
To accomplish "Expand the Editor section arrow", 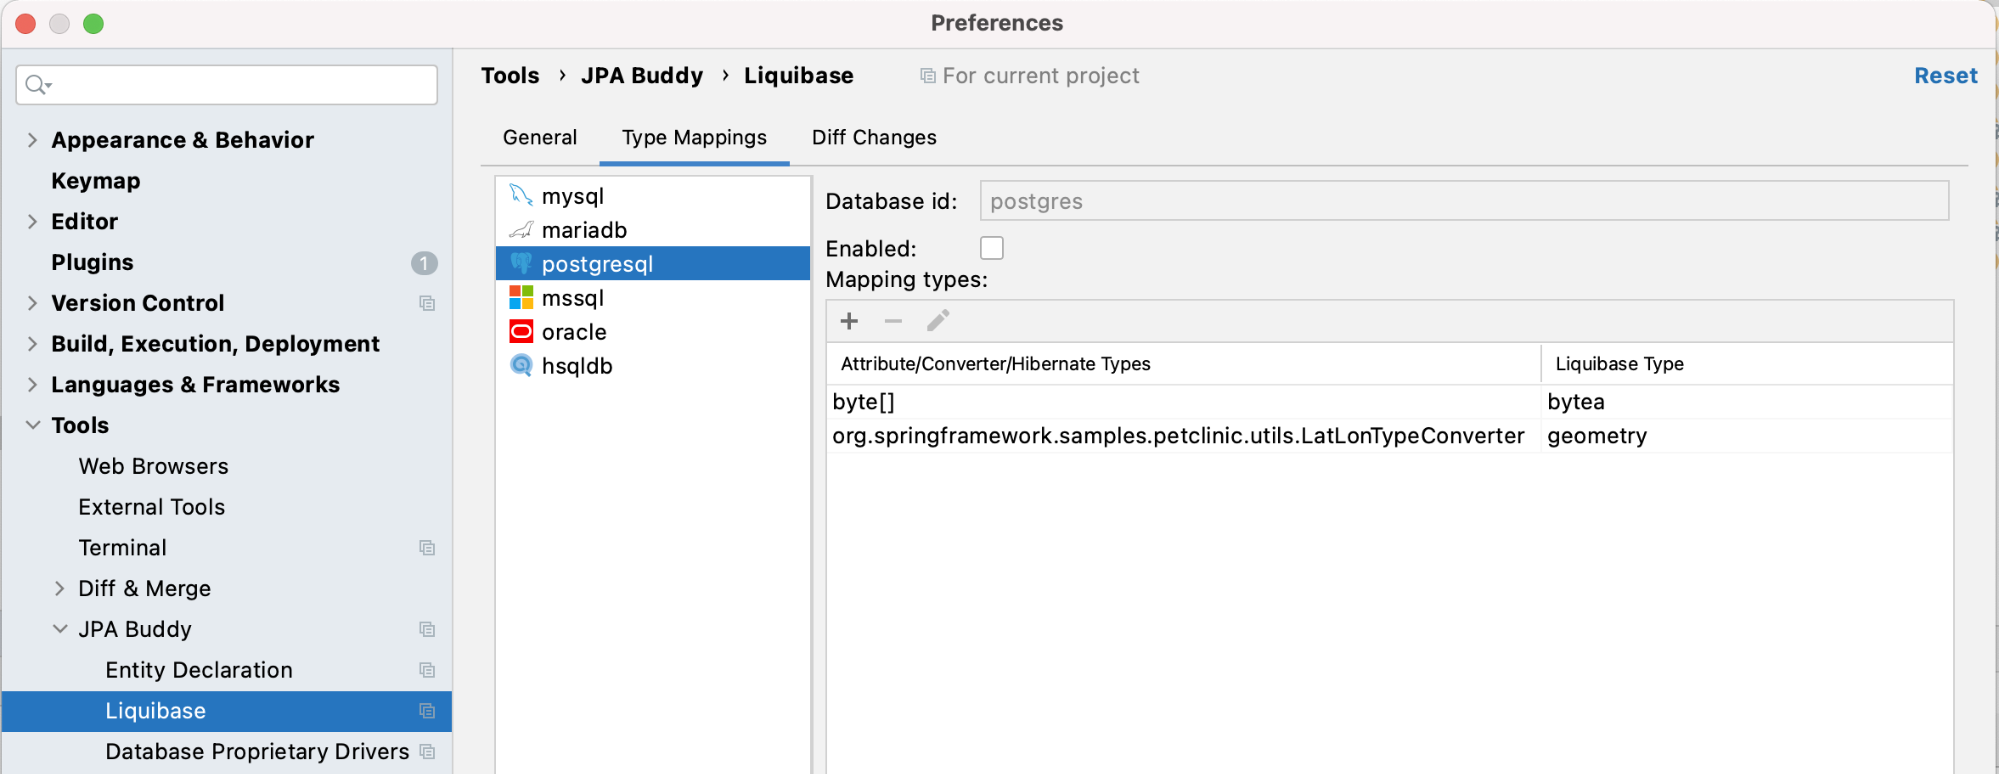I will tap(32, 222).
